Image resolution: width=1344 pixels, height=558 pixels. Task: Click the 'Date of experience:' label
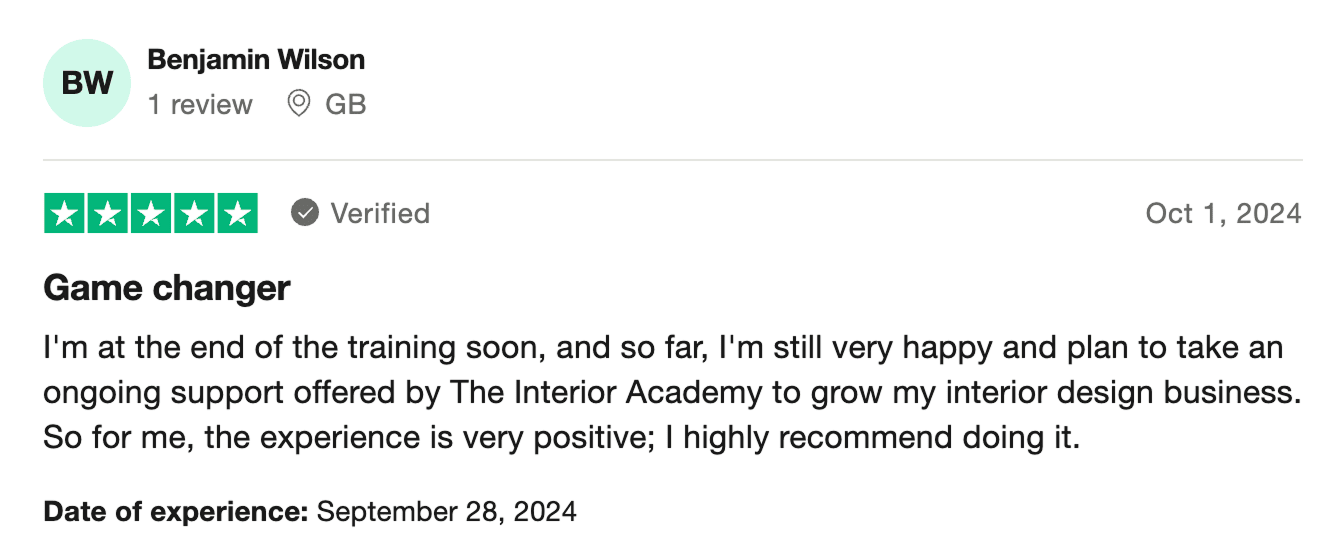pos(176,512)
